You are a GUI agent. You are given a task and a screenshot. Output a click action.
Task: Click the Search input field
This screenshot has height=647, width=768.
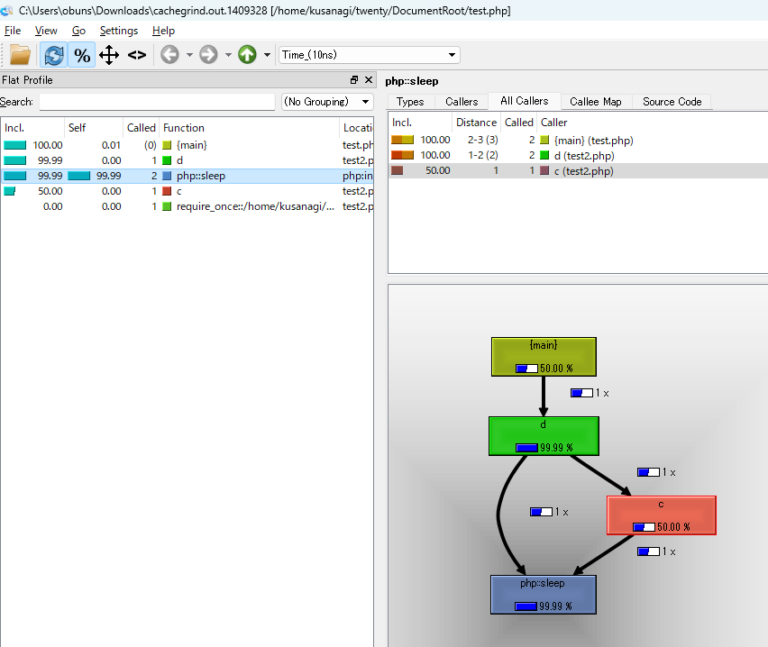coord(157,102)
